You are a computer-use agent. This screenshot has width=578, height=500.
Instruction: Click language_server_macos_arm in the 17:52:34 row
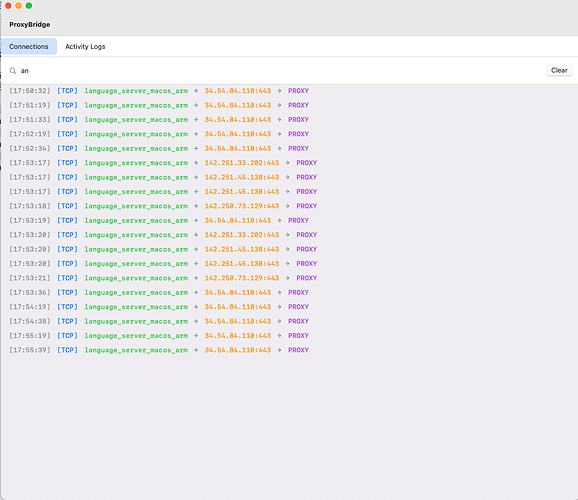(x=136, y=149)
